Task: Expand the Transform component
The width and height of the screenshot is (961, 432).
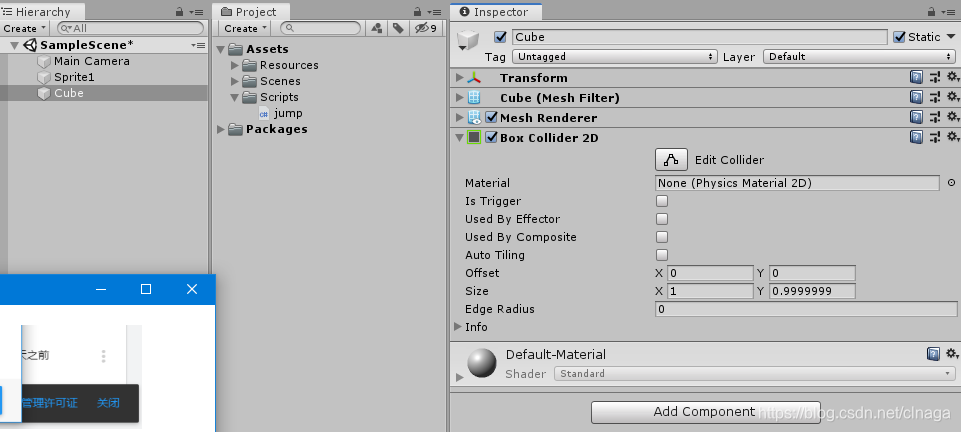Action: 460,78
